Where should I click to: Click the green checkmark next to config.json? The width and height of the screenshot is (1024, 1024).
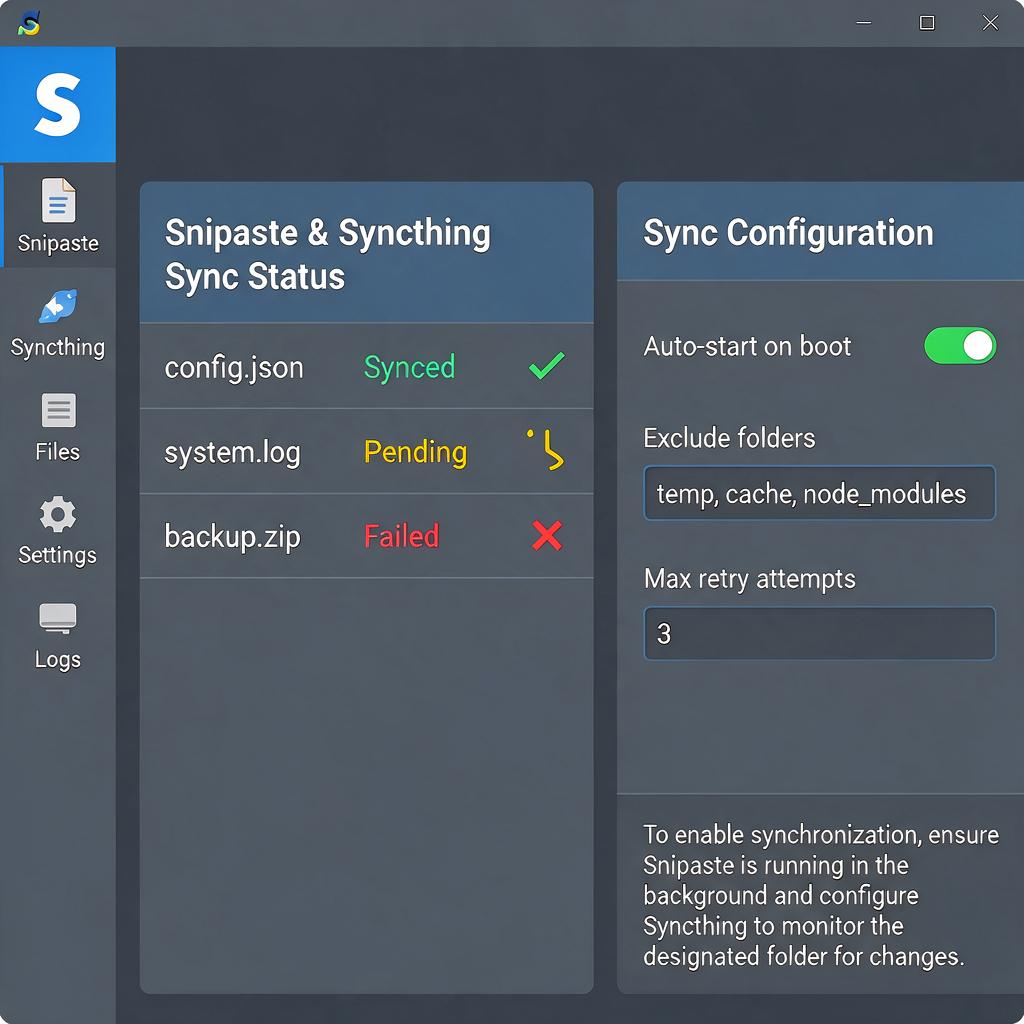[547, 366]
